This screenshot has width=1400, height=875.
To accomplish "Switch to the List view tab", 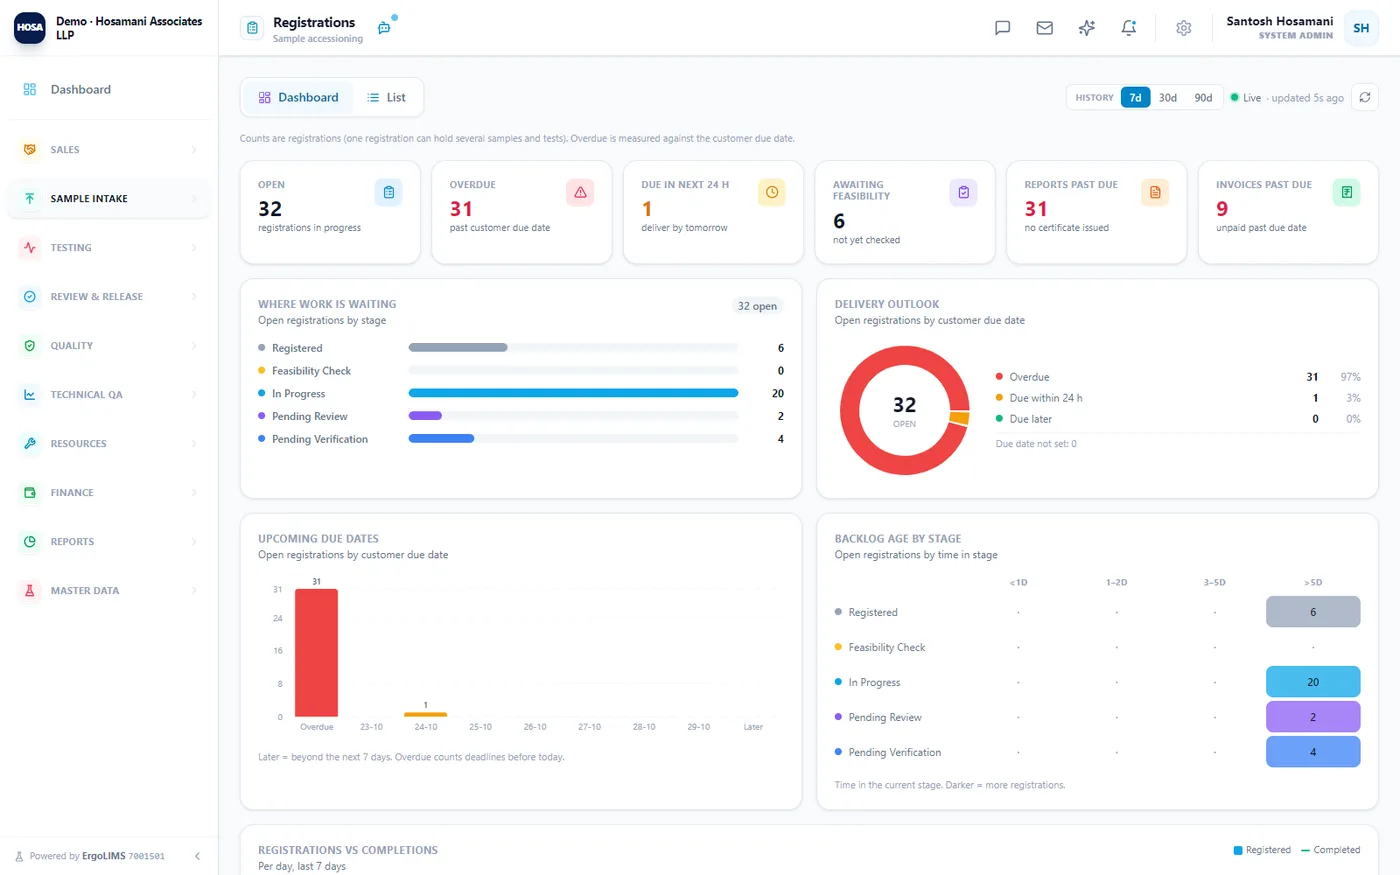I will pos(386,97).
